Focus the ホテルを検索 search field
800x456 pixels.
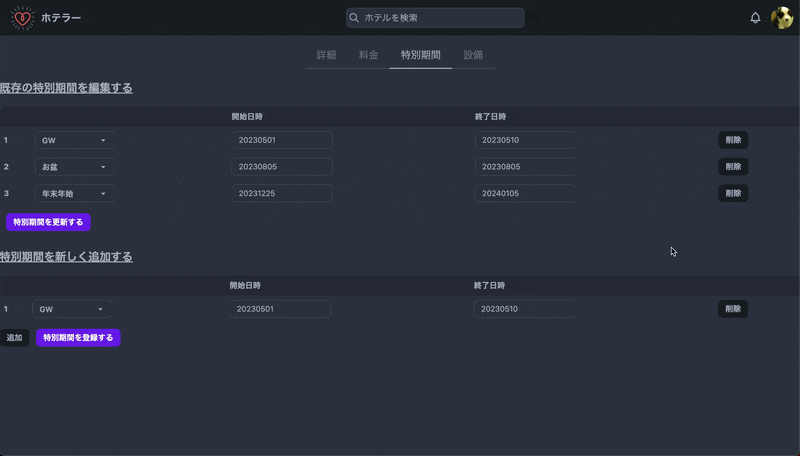(435, 18)
